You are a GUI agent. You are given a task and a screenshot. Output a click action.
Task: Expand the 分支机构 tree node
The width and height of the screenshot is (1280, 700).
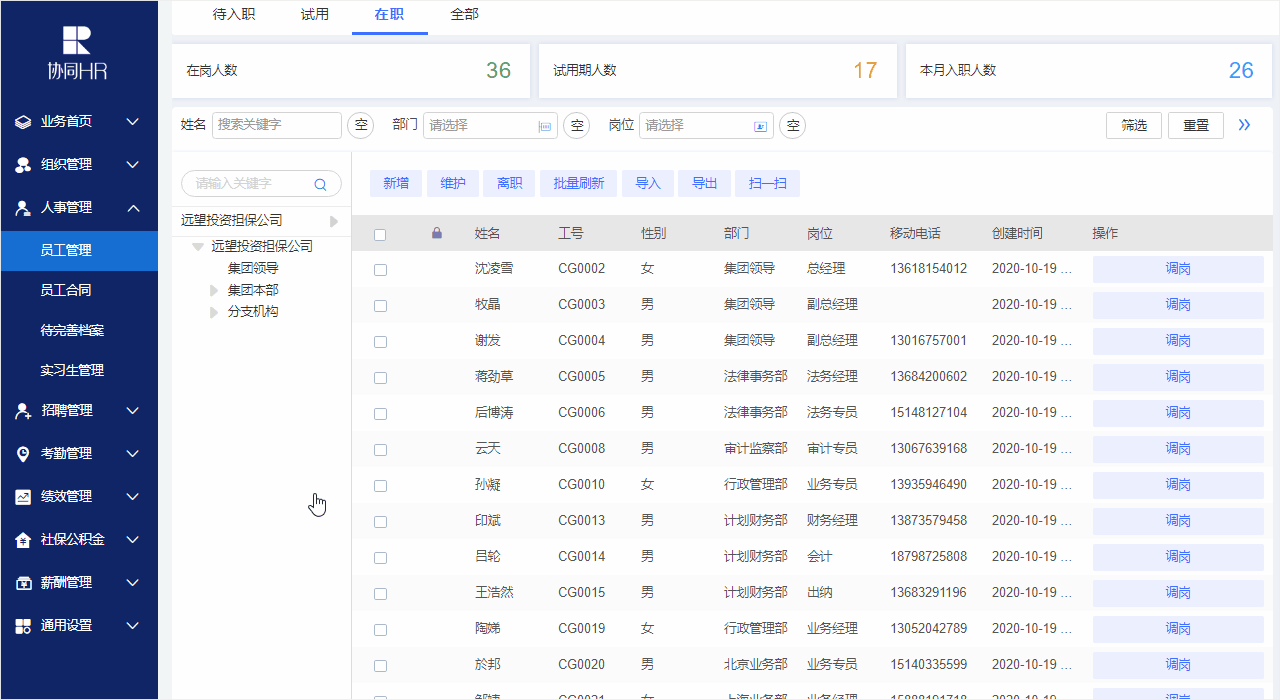point(213,312)
